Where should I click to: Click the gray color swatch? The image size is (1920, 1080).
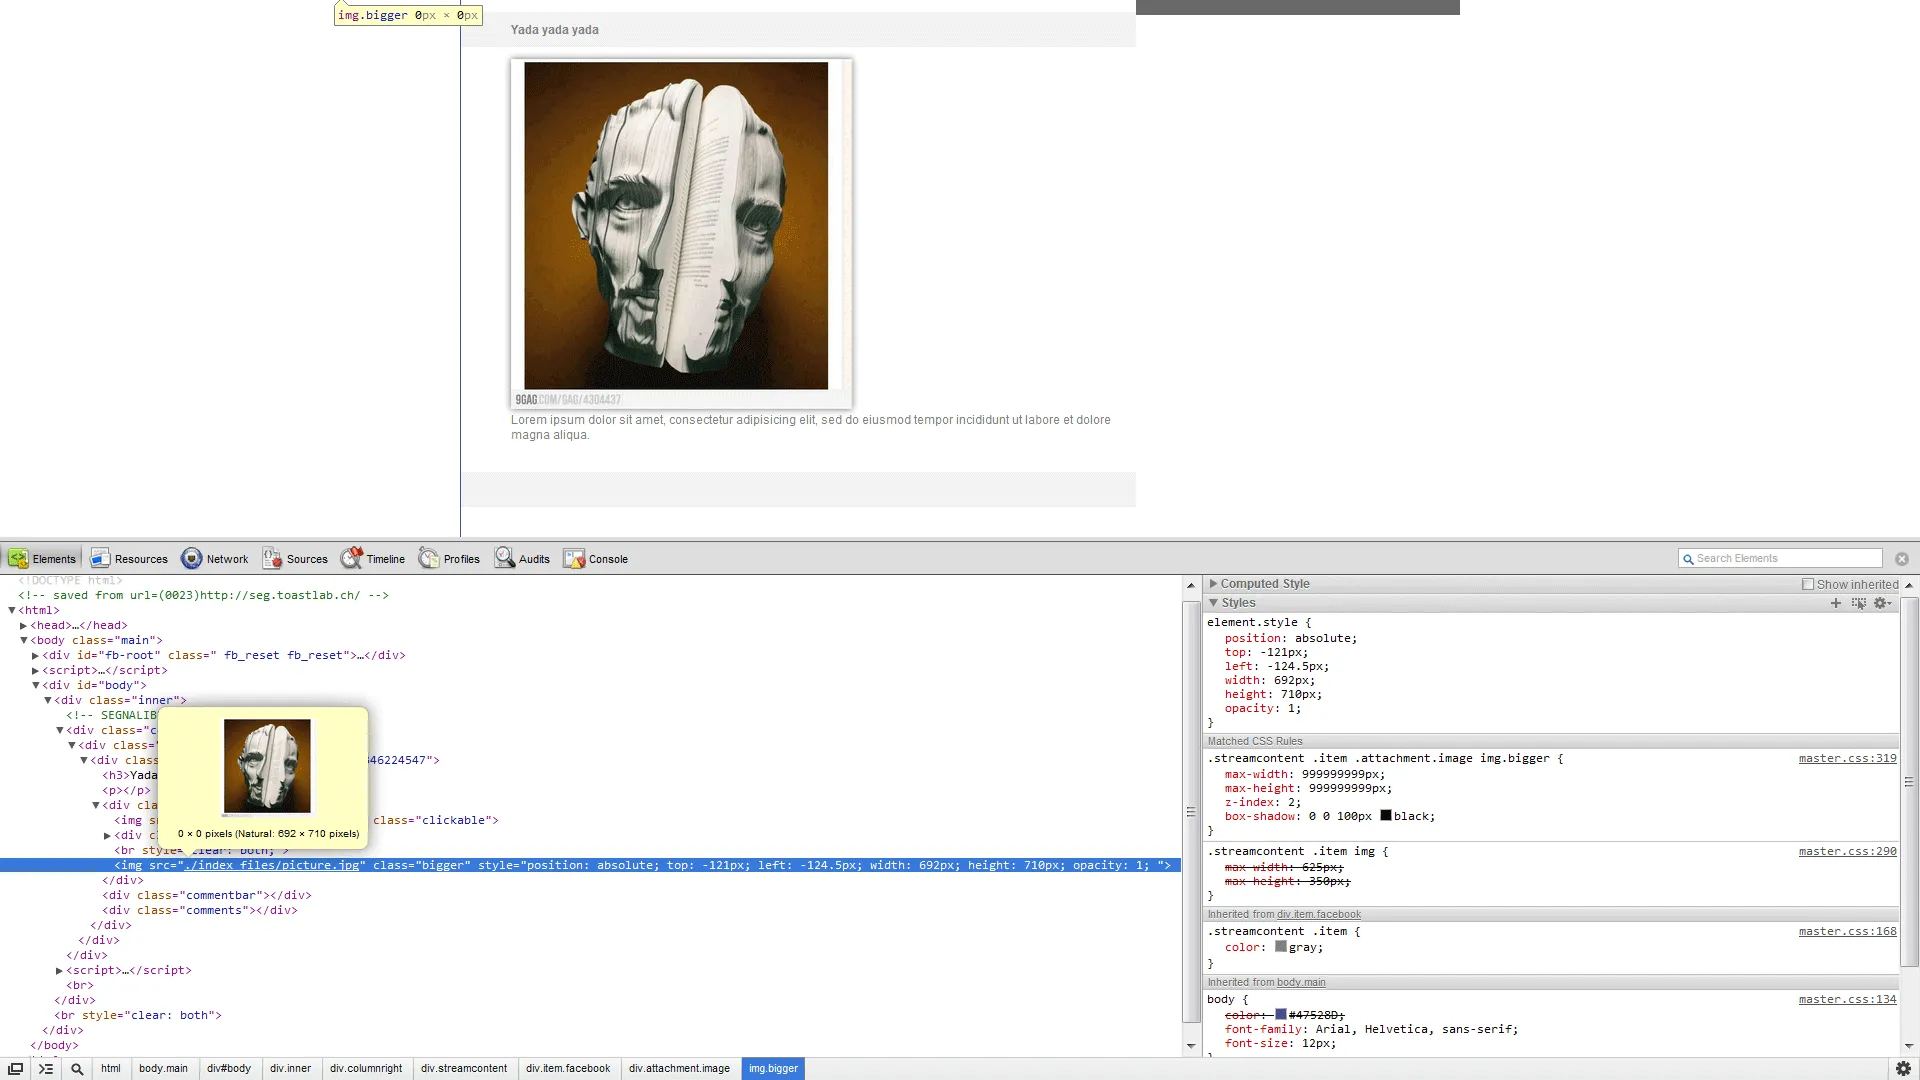pos(1280,946)
